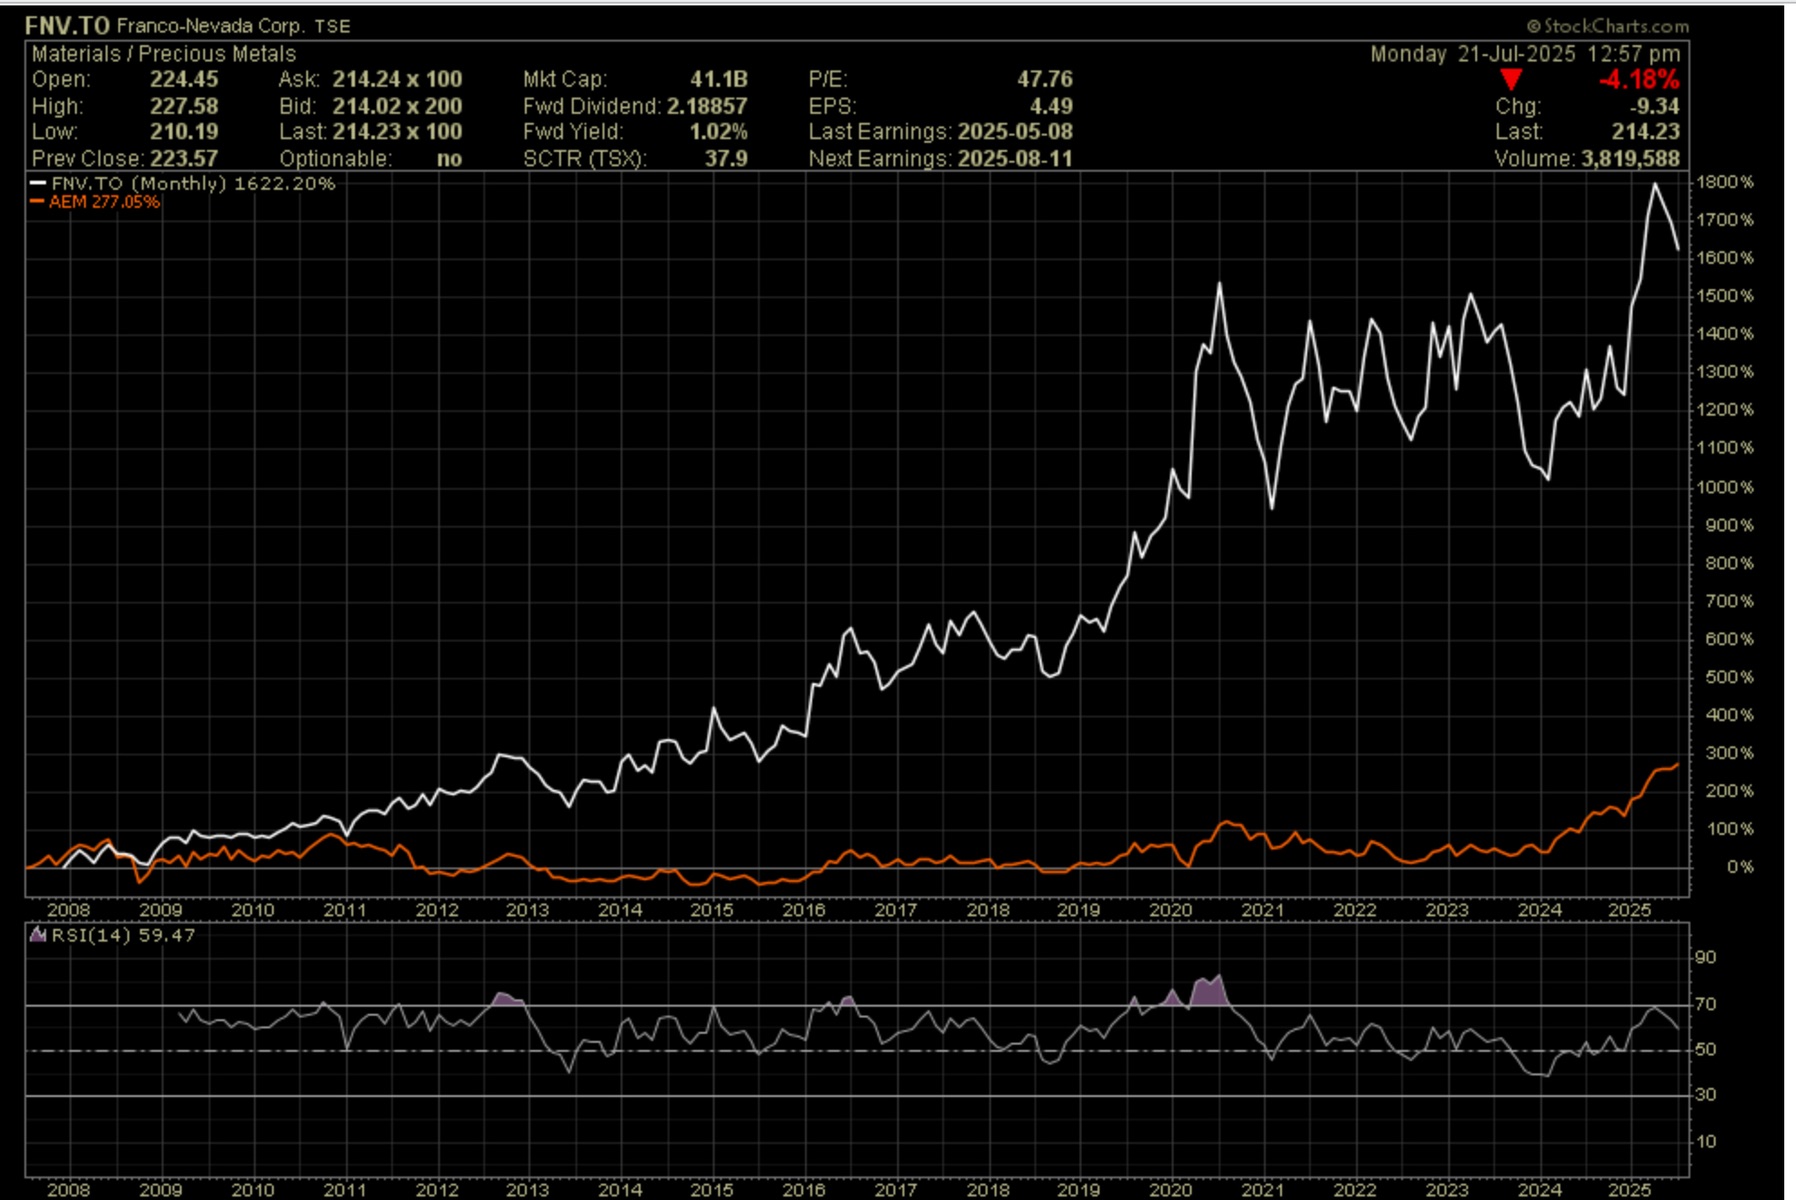Select the High value 227.58
Screen dimensions: 1796x1200
[184, 106]
